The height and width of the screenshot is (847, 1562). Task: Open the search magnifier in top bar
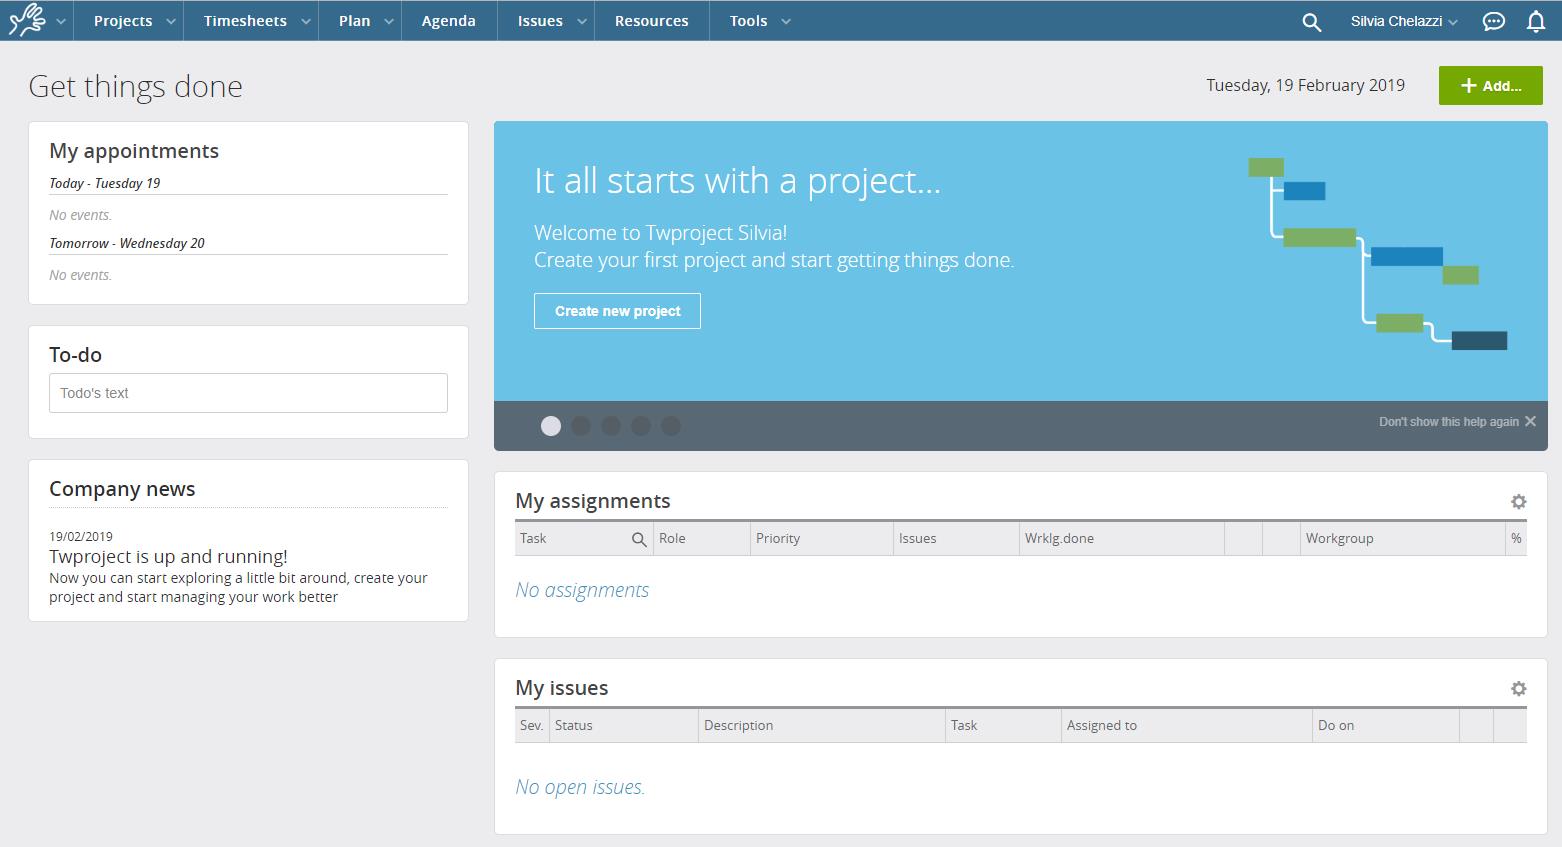(x=1311, y=21)
